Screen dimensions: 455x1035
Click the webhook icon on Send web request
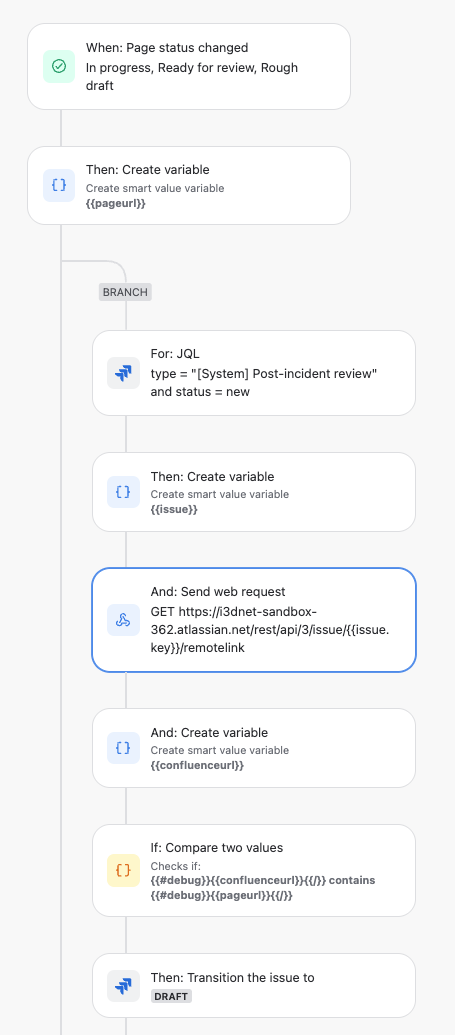123,620
